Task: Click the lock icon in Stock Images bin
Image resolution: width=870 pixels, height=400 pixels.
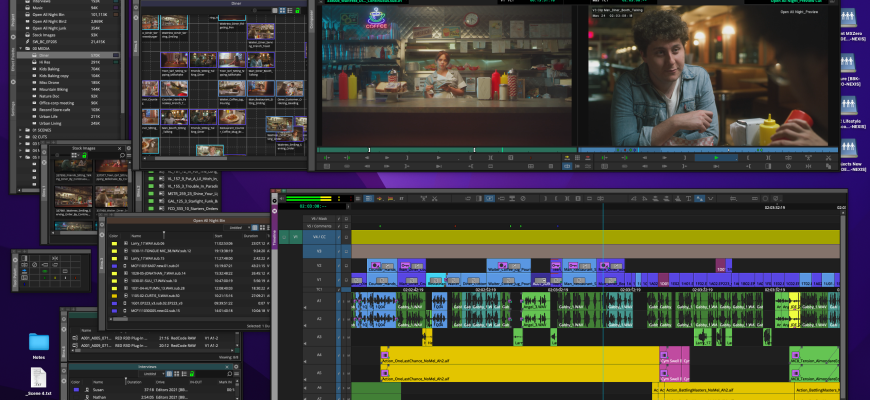Action: pos(84,155)
